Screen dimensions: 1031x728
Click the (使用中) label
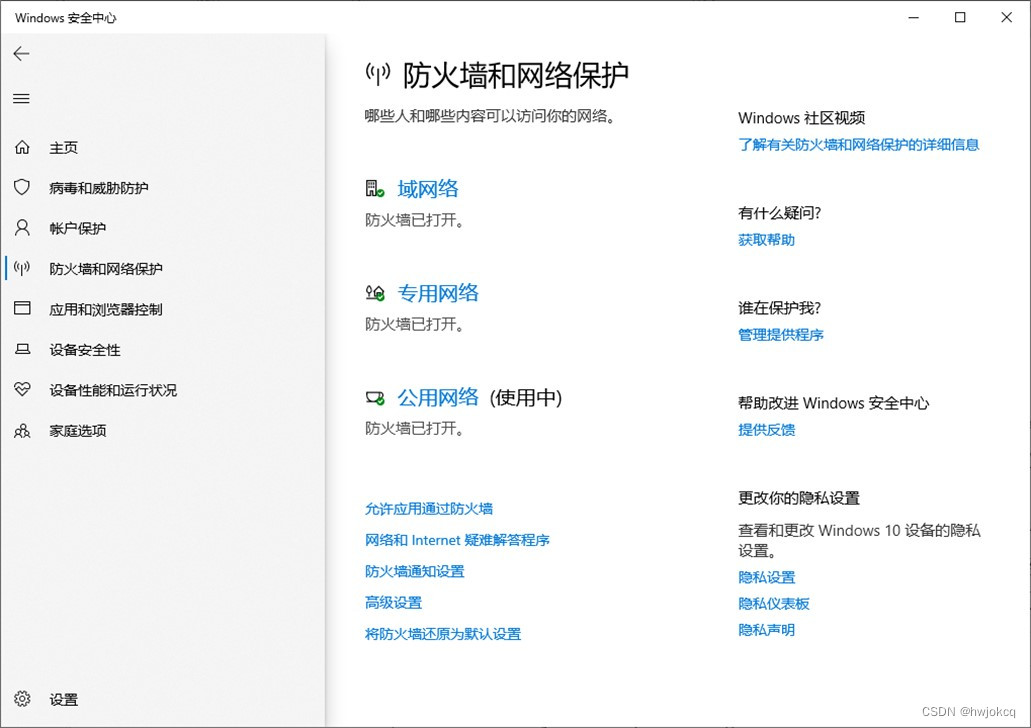[525, 397]
